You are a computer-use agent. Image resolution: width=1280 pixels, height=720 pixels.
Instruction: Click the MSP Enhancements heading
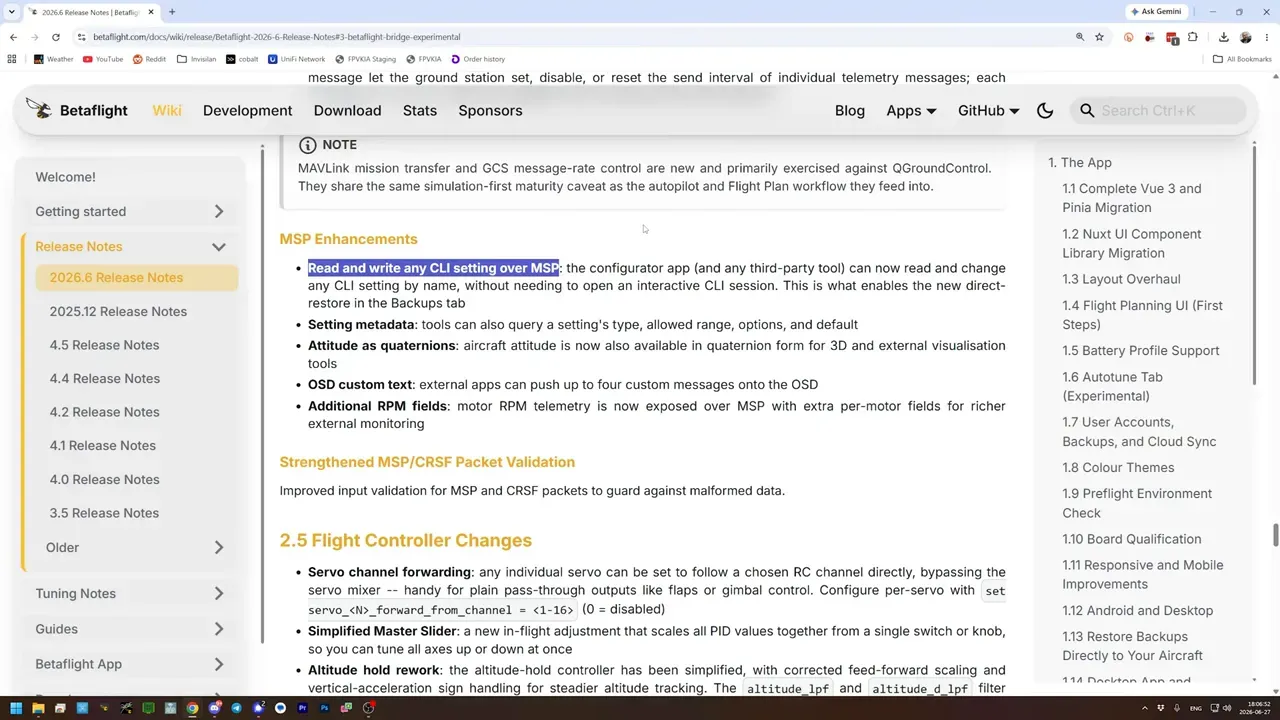pos(348,239)
